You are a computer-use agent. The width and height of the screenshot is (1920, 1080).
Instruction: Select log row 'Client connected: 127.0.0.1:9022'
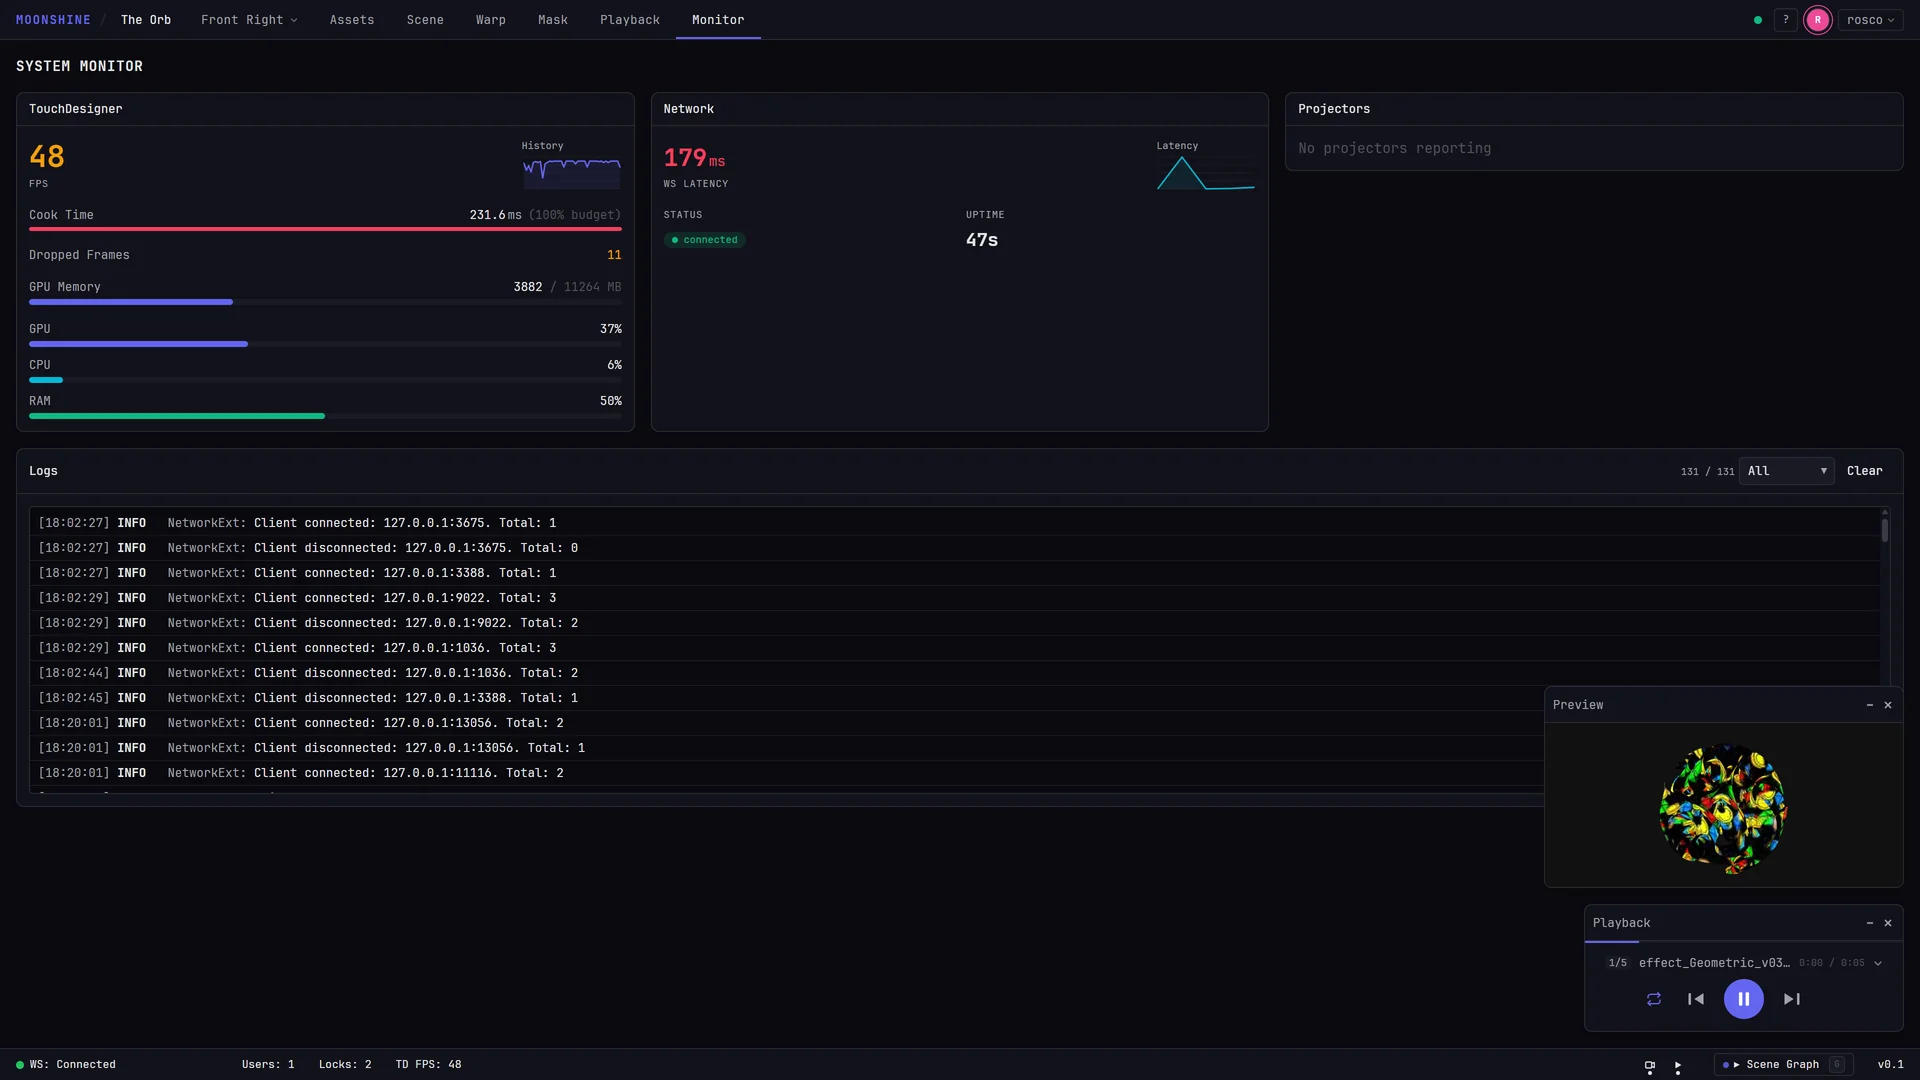click(x=955, y=598)
